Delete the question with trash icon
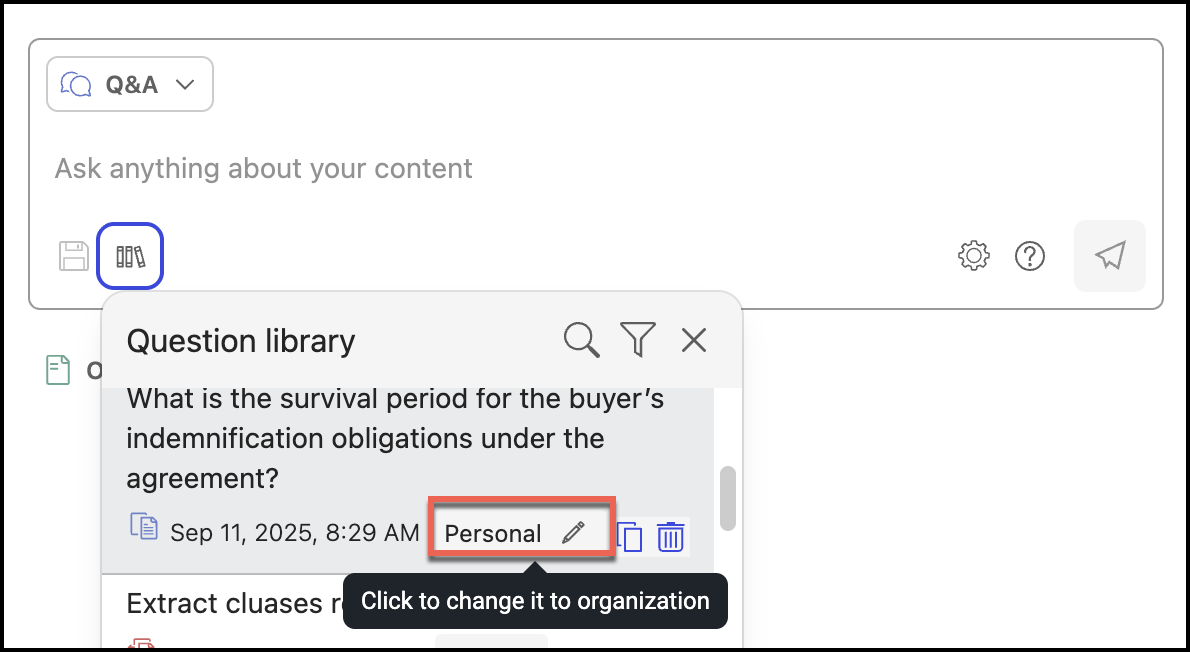1190x652 pixels. 670,537
